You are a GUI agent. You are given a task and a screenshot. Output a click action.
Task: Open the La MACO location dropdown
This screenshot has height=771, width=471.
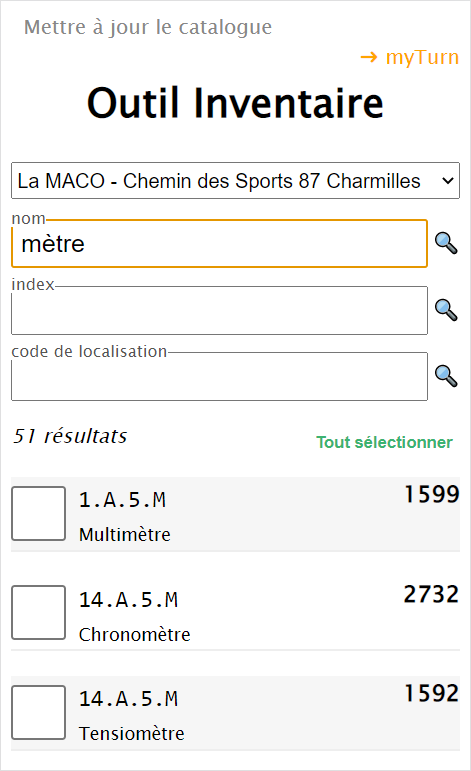click(236, 180)
